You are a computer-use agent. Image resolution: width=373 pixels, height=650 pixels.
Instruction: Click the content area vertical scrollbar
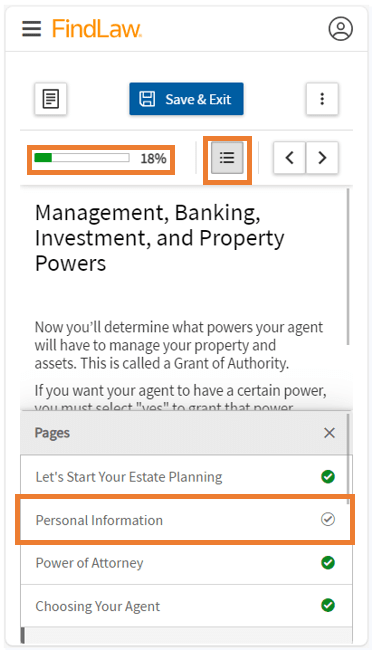coord(348,267)
